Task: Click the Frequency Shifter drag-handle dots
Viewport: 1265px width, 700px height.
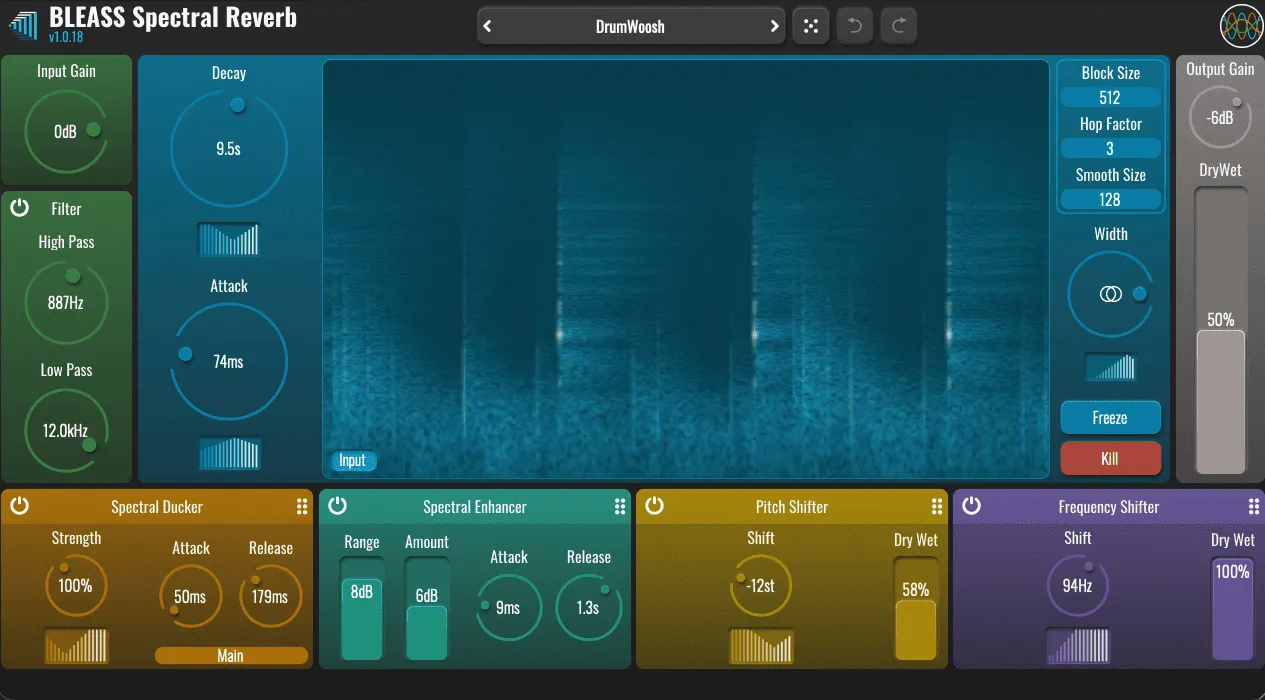Action: [x=1254, y=507]
